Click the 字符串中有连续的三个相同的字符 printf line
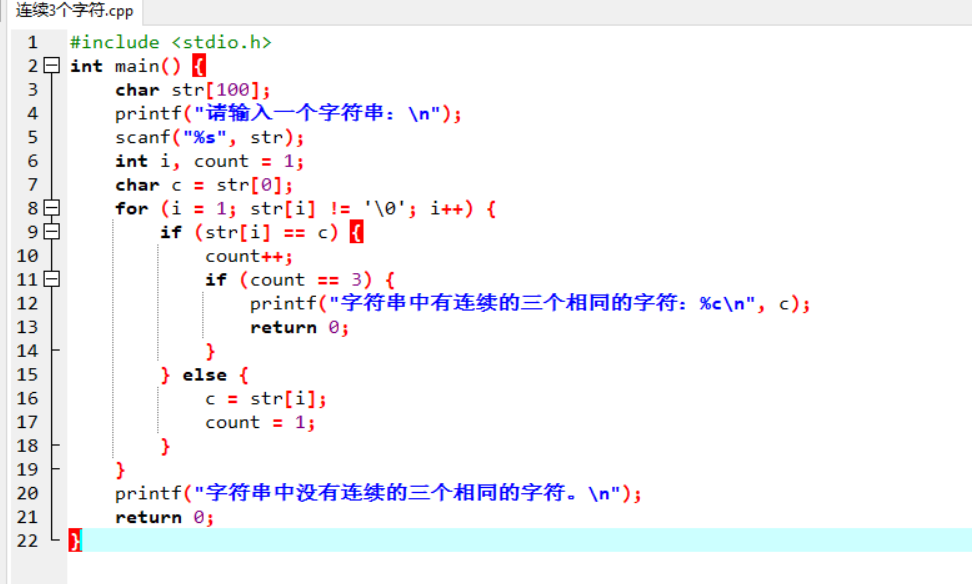Viewport: 972px width, 584px height. [530, 303]
